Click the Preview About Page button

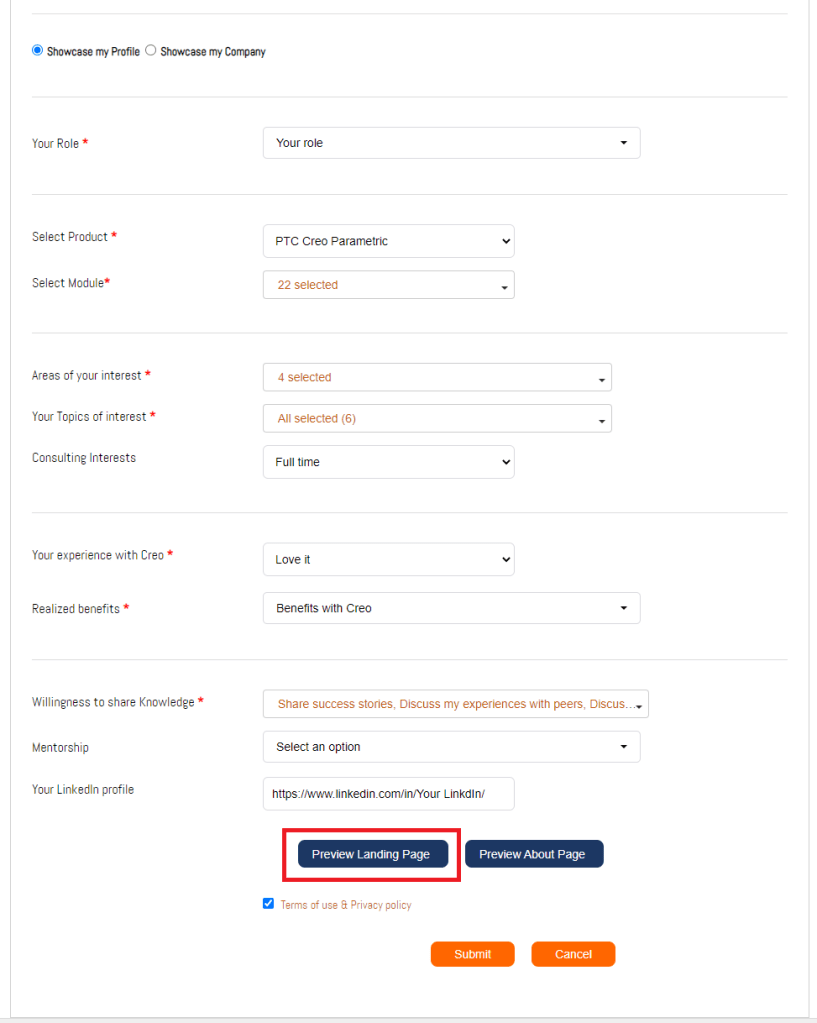534,854
